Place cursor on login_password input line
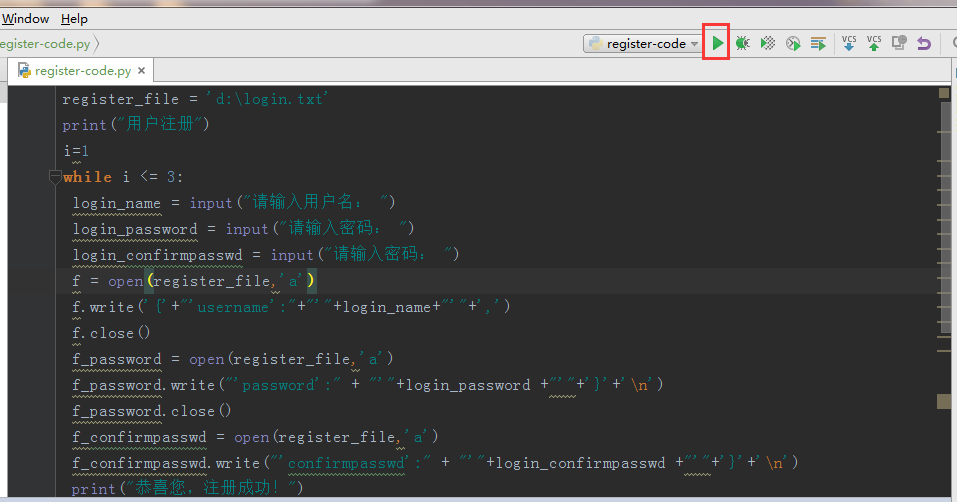 point(244,229)
